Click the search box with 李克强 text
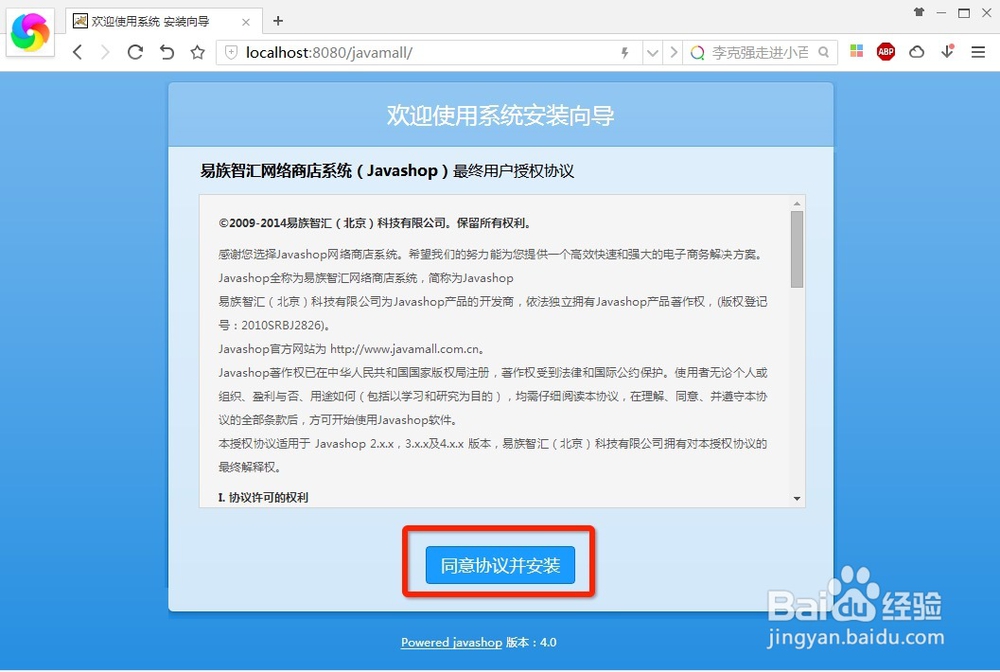The image size is (1000, 672). coord(760,52)
